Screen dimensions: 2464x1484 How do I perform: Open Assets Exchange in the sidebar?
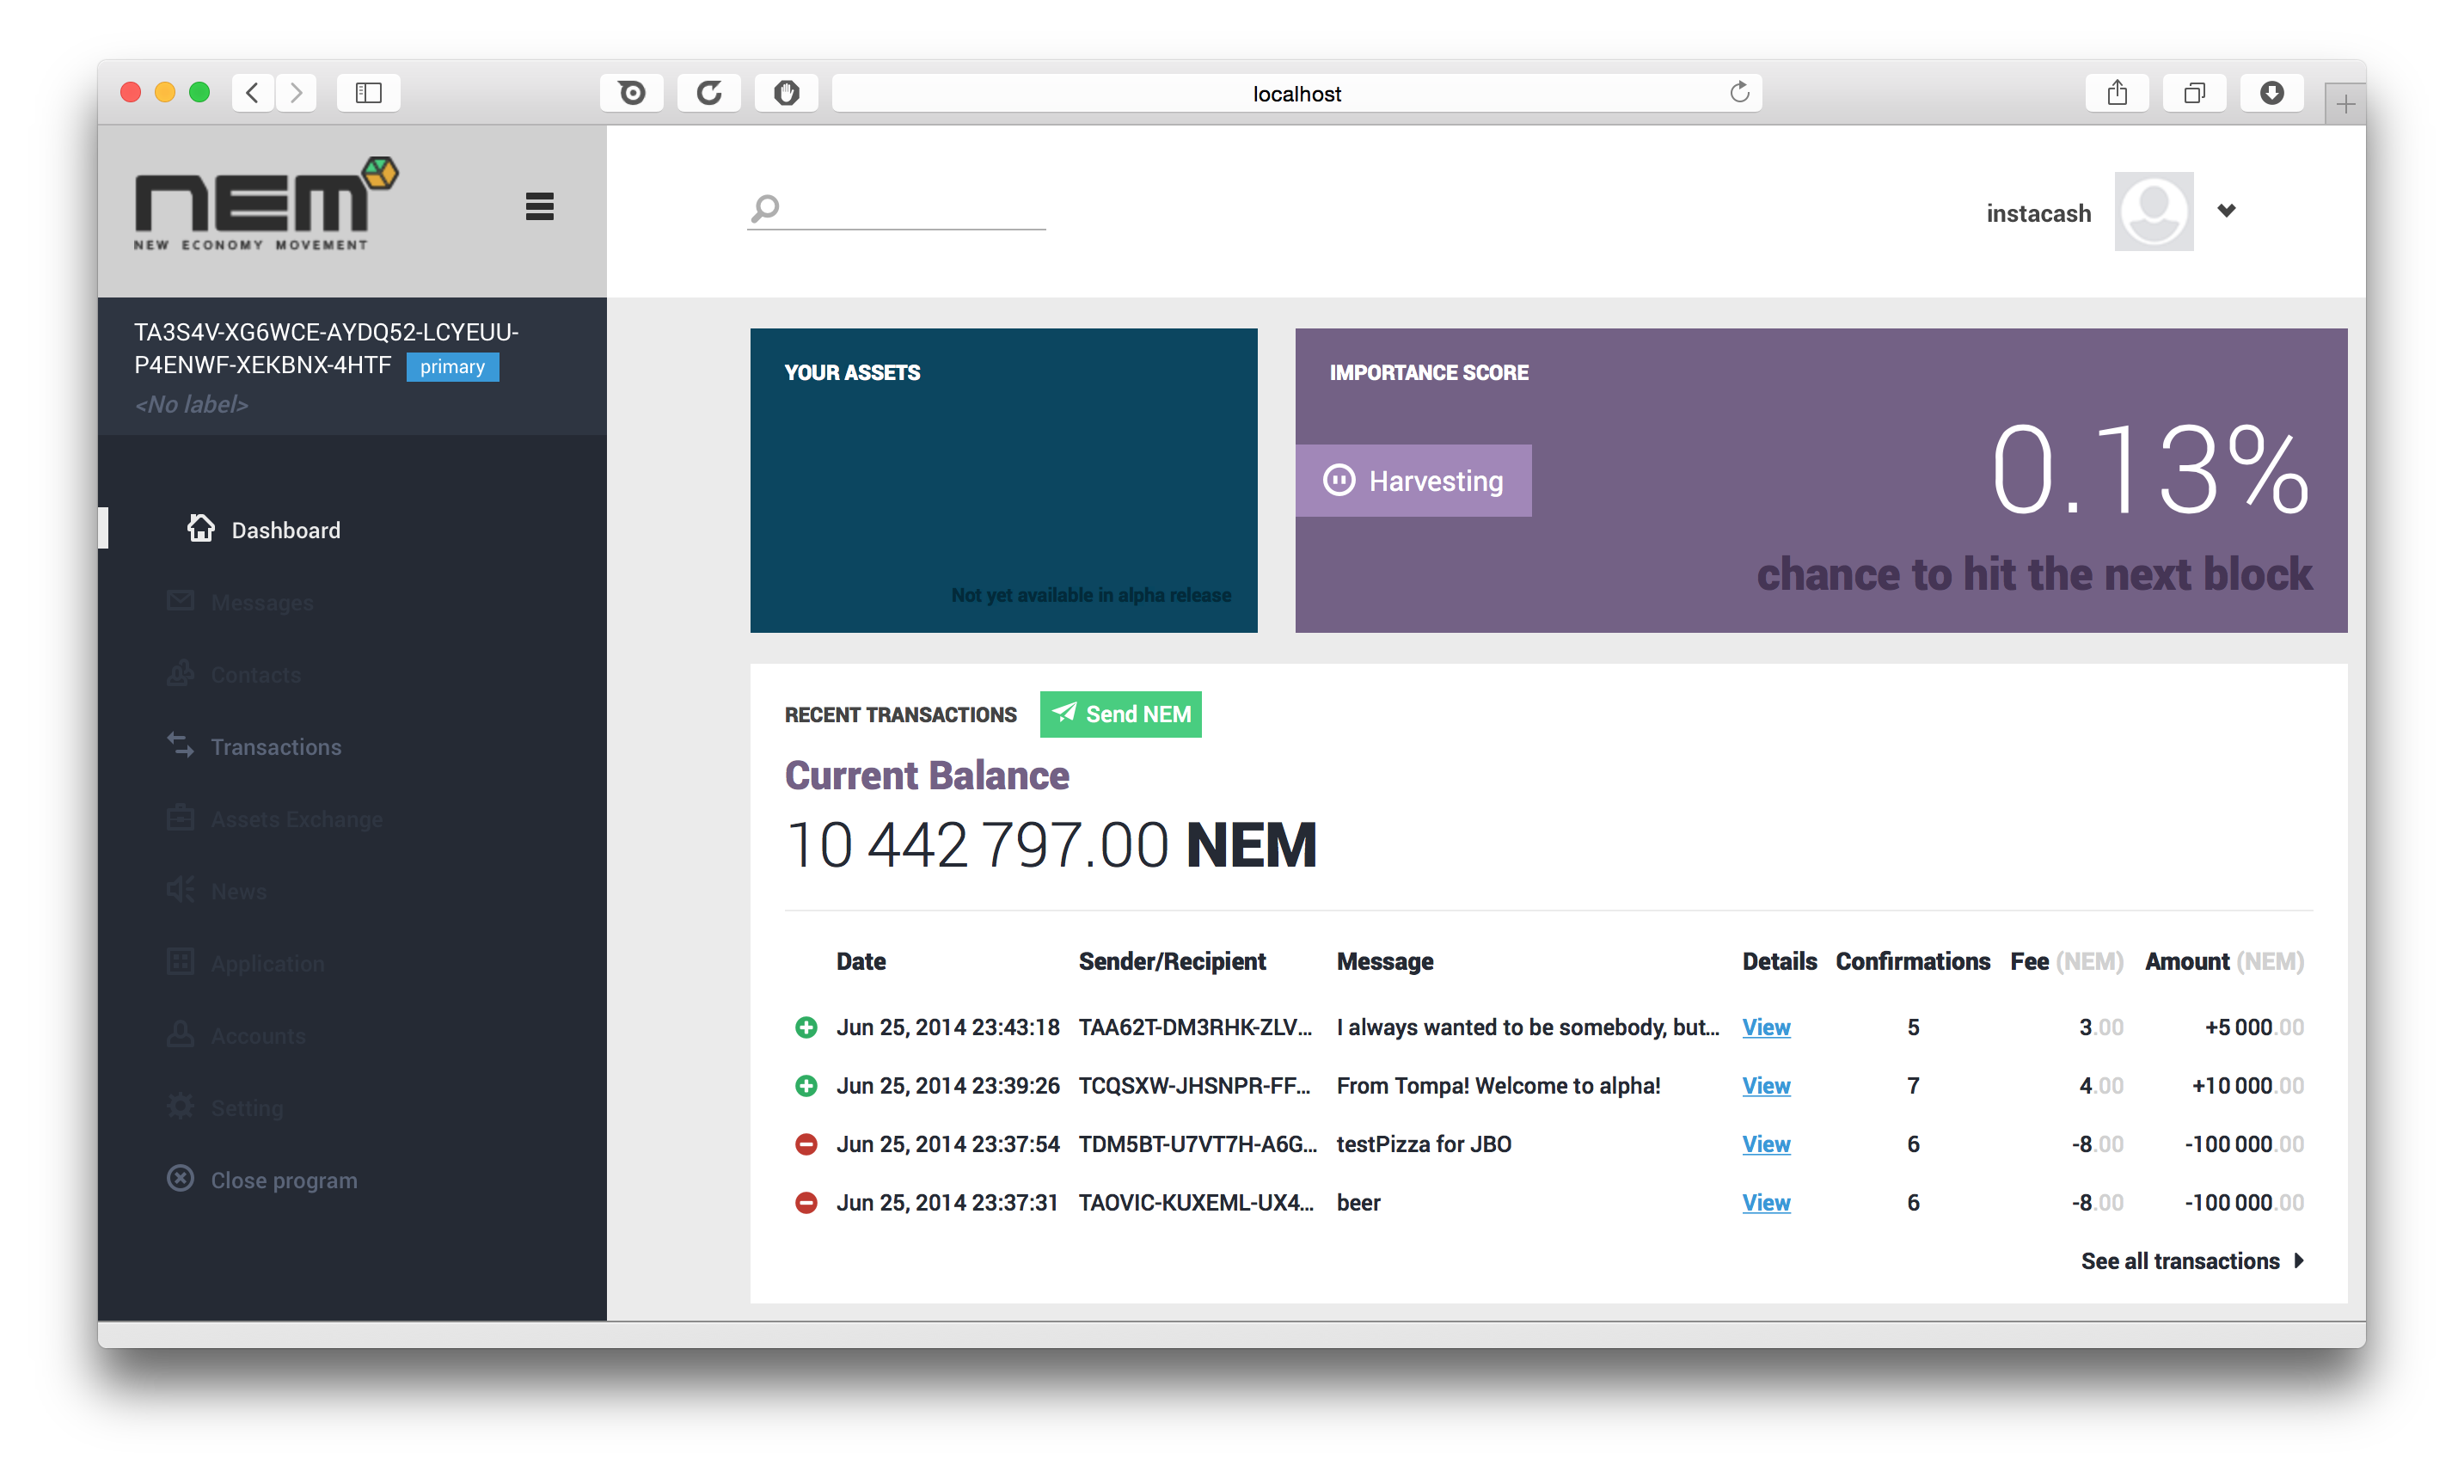point(296,819)
